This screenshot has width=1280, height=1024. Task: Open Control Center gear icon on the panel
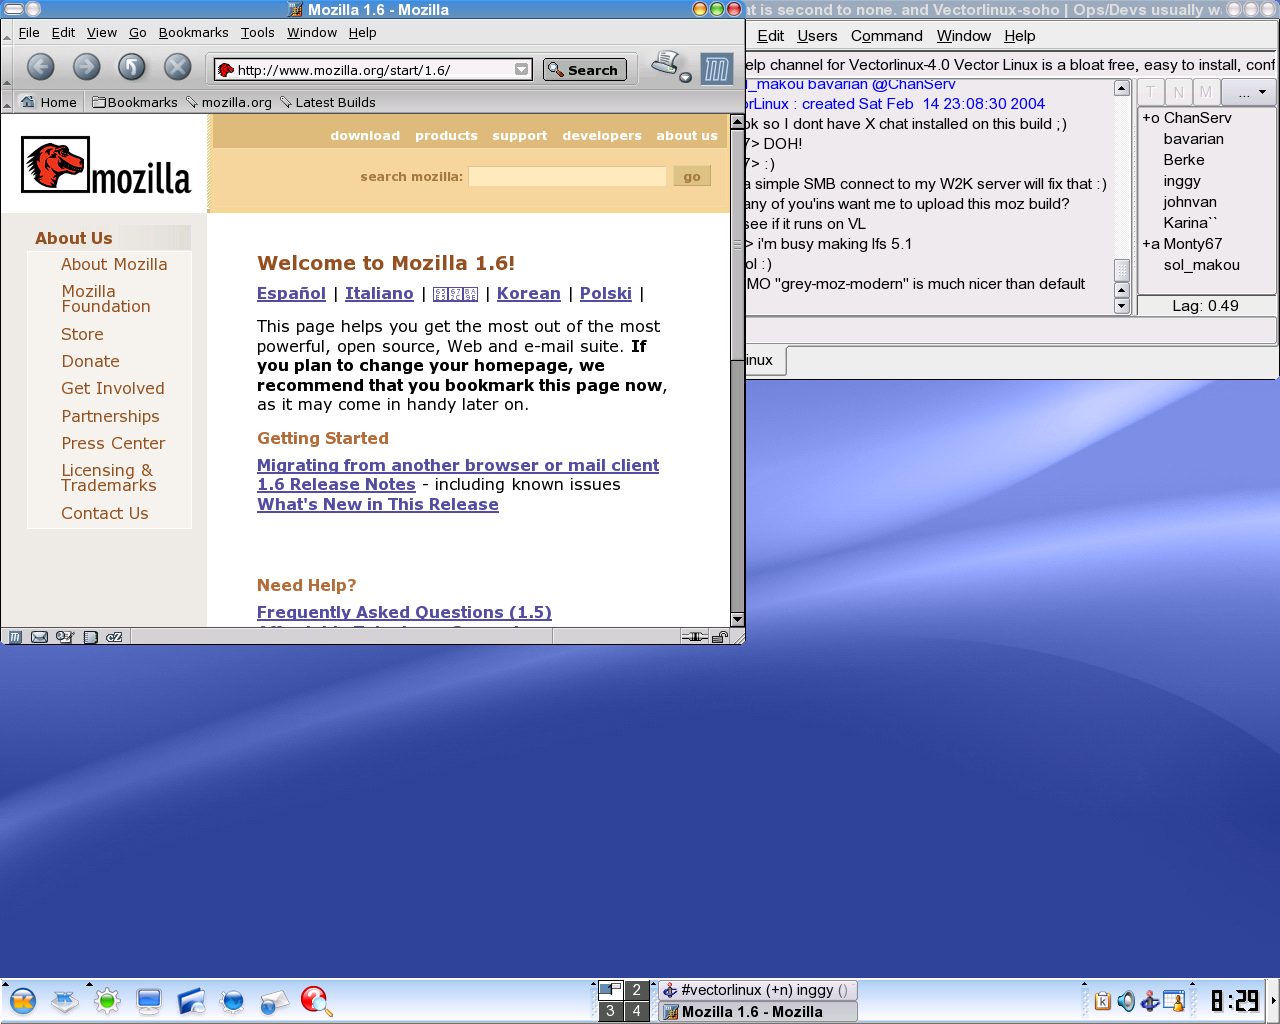tap(107, 1001)
